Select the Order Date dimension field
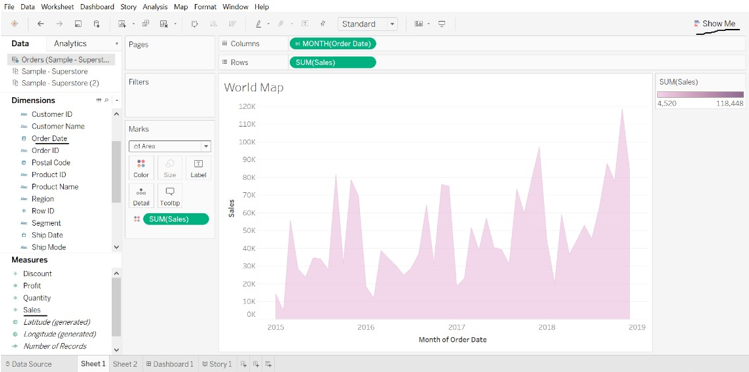 49,138
